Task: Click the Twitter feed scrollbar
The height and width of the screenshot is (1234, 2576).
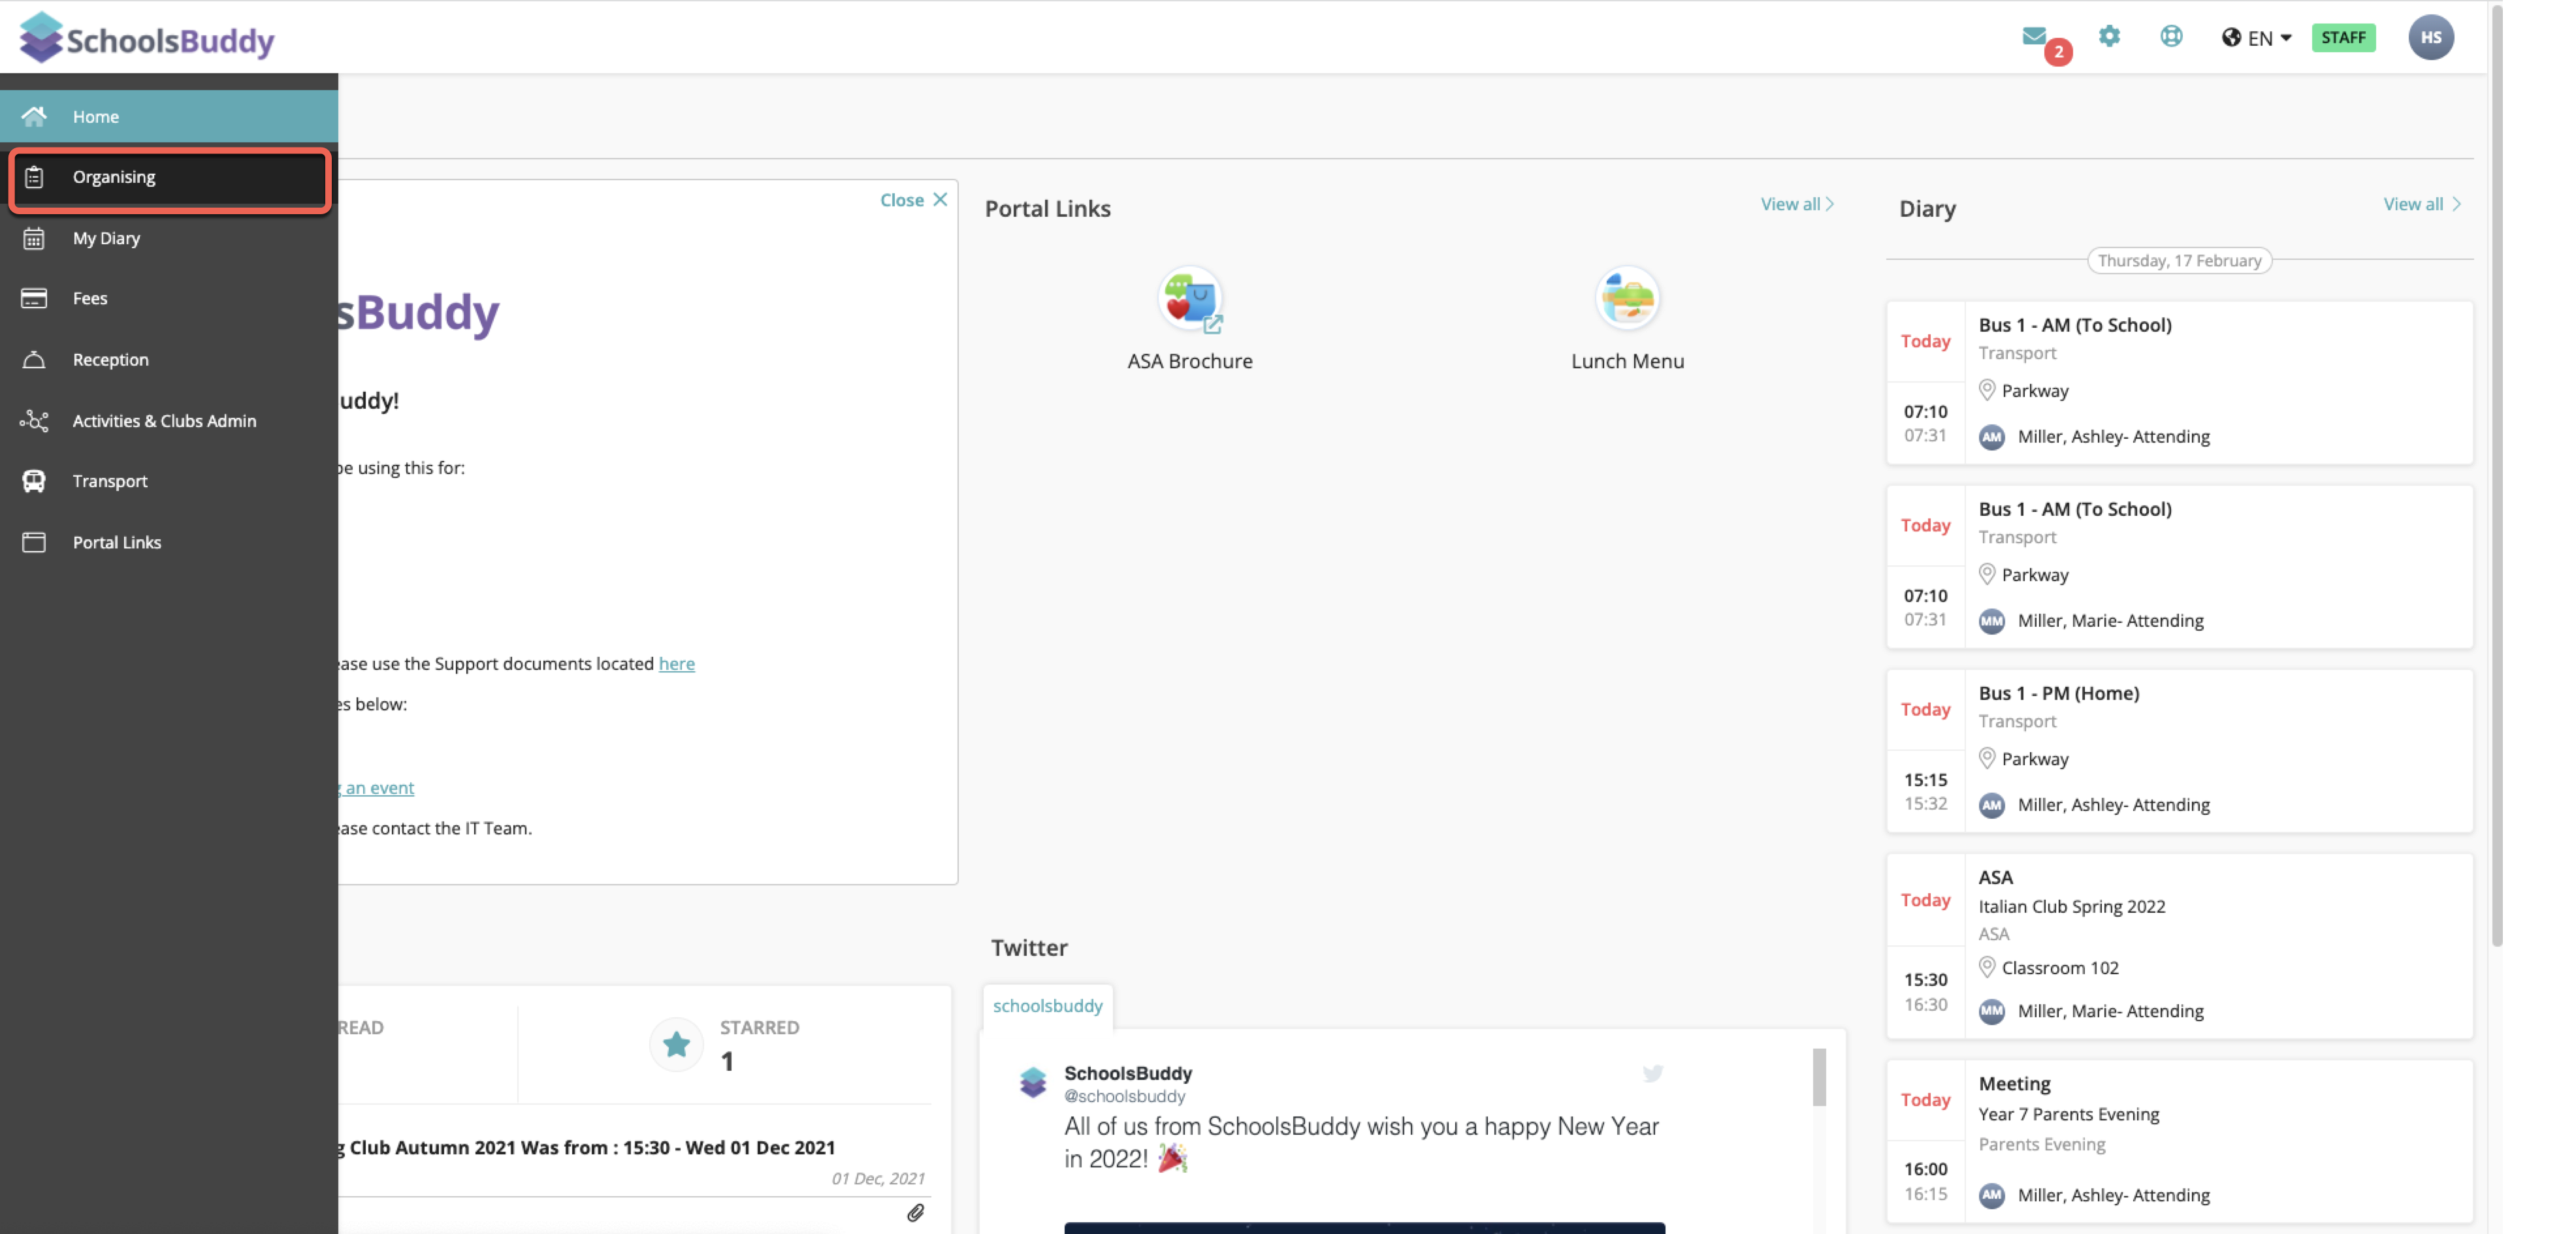Action: point(1819,1077)
